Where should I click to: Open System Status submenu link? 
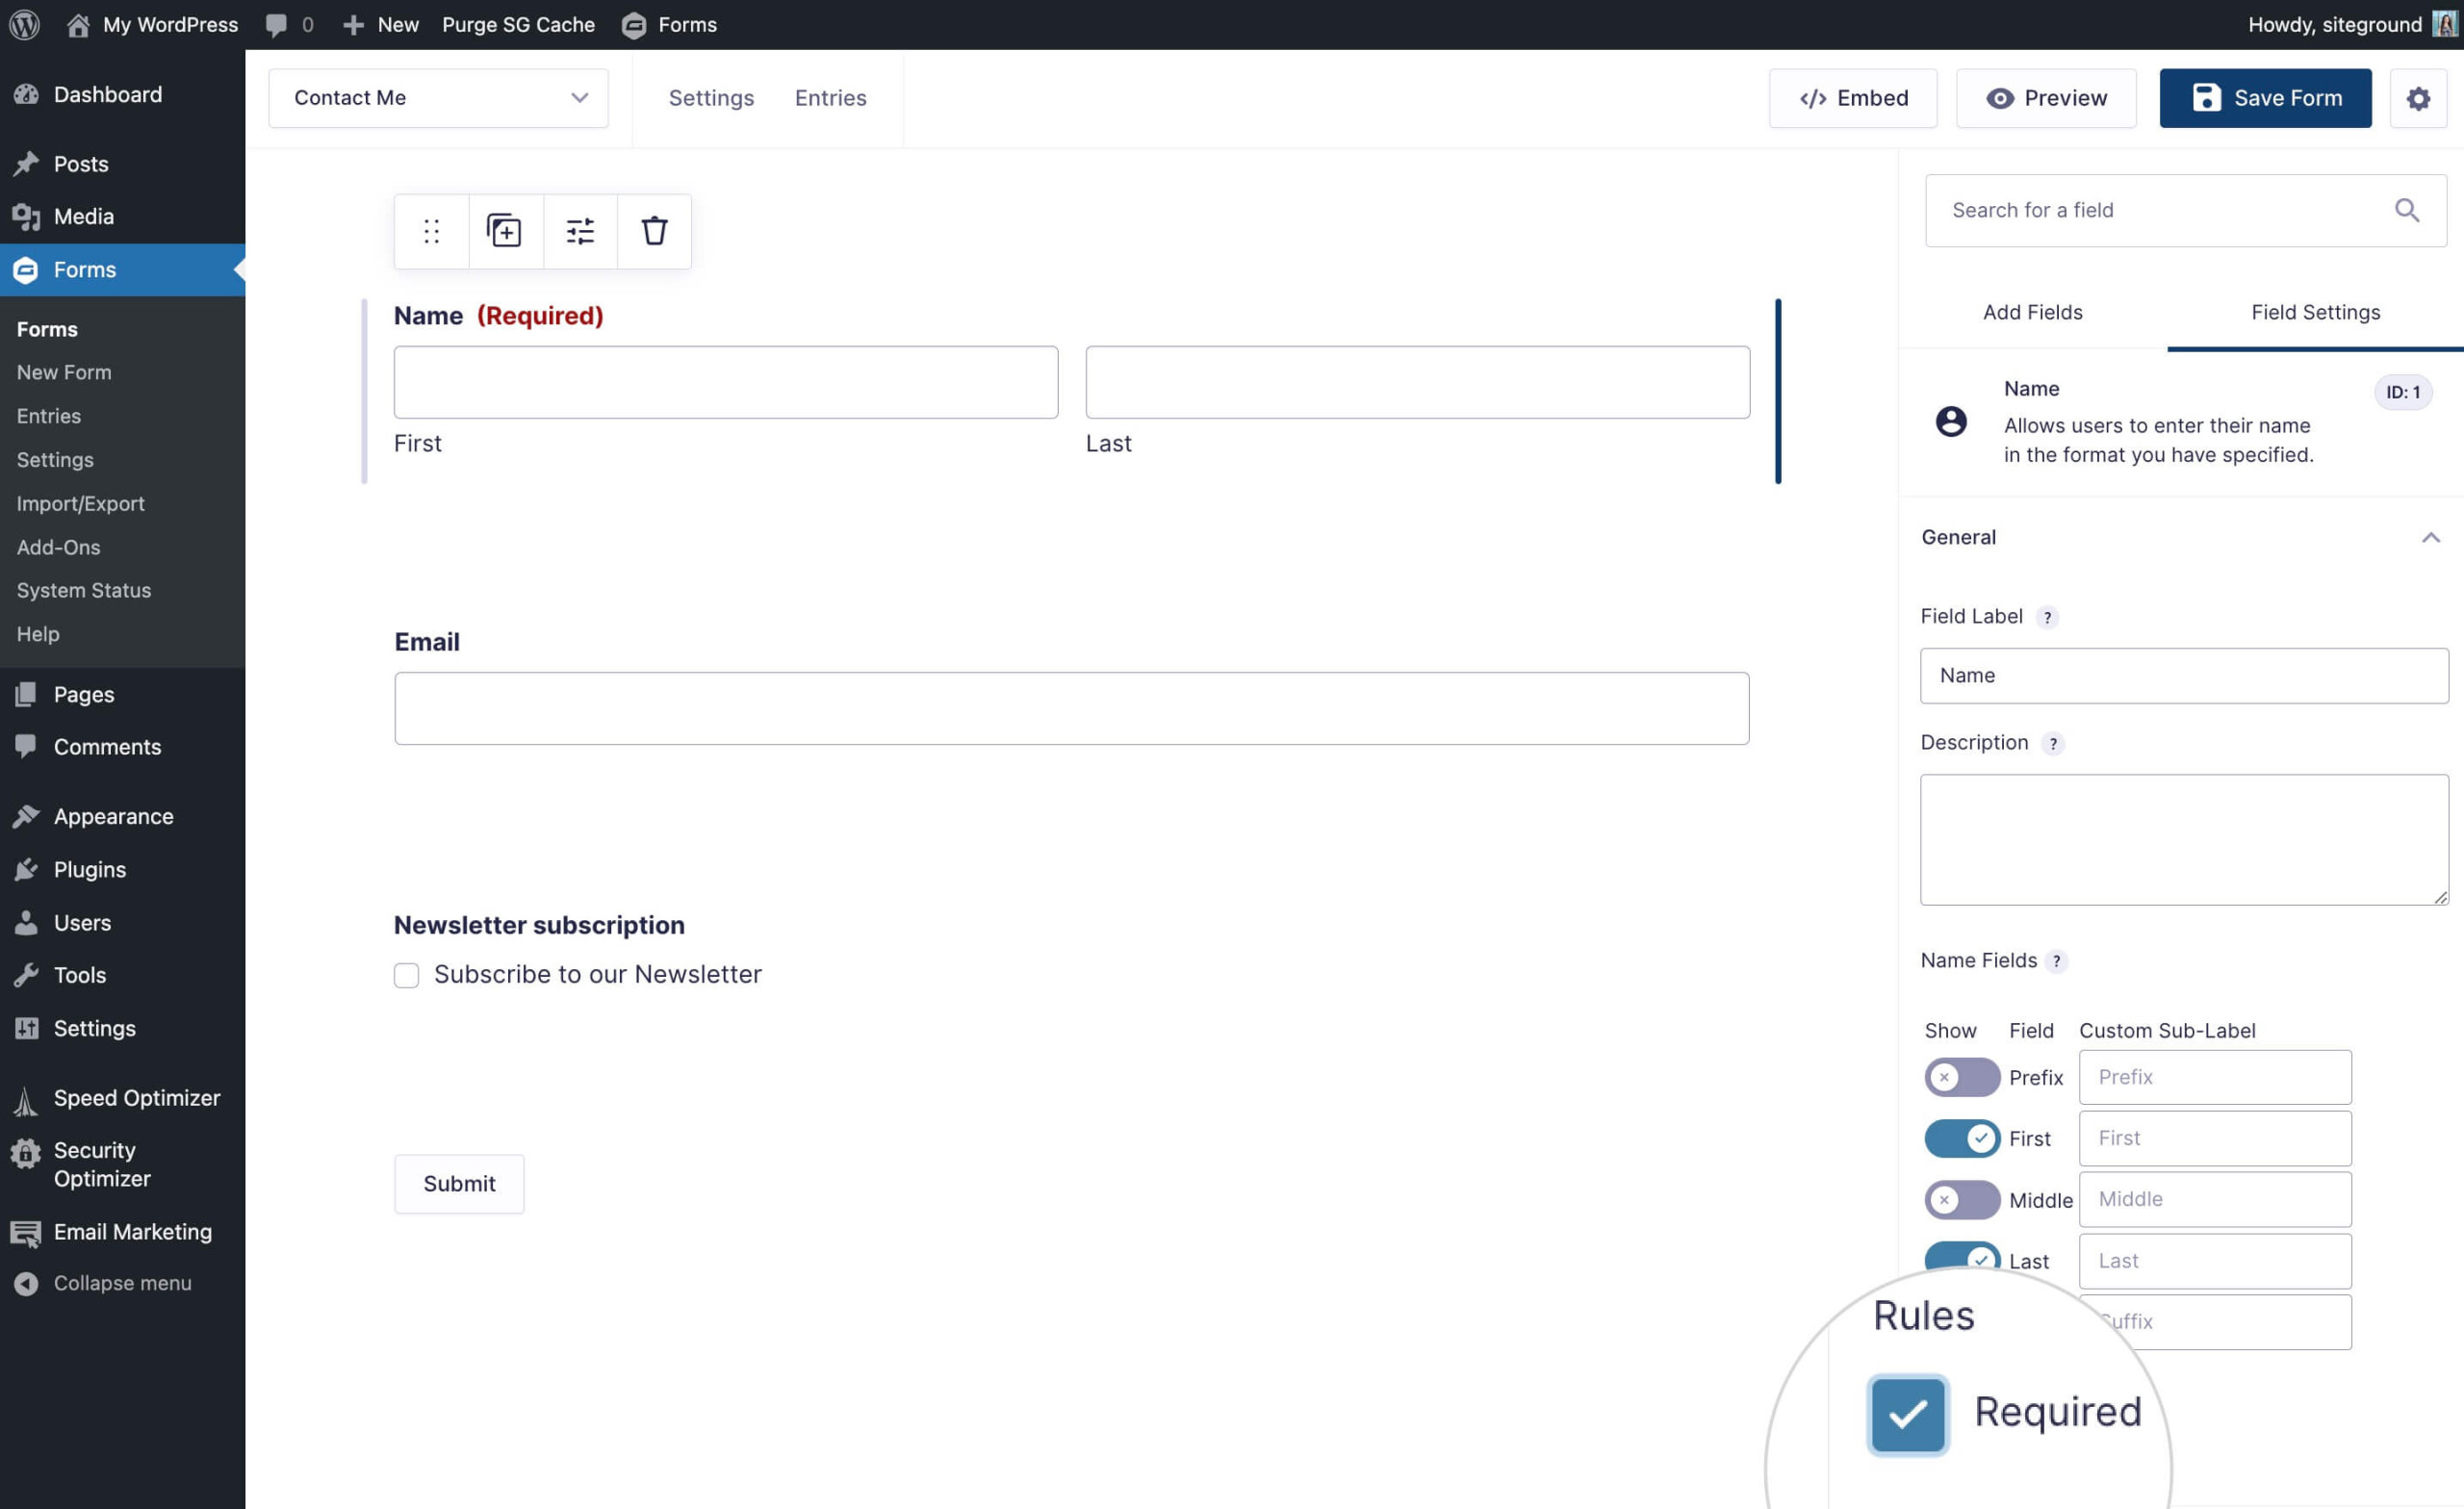[84, 590]
